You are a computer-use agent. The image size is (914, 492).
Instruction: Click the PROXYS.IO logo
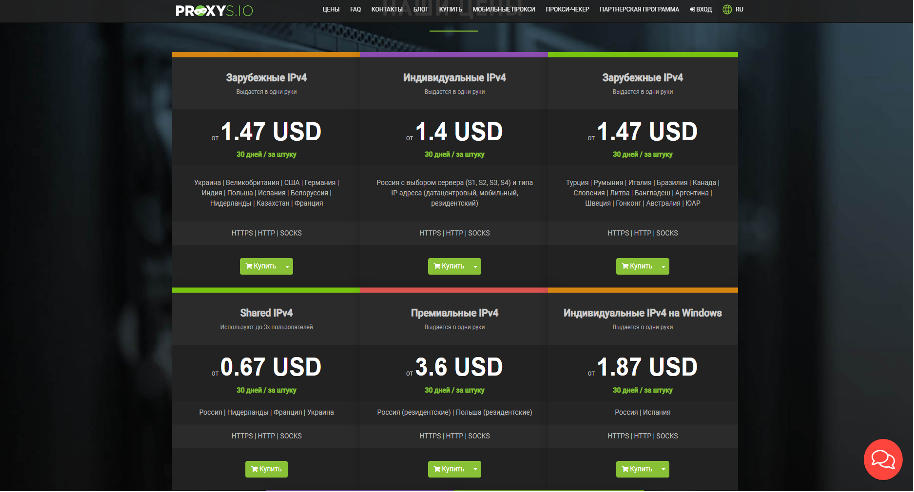pyautogui.click(x=214, y=10)
